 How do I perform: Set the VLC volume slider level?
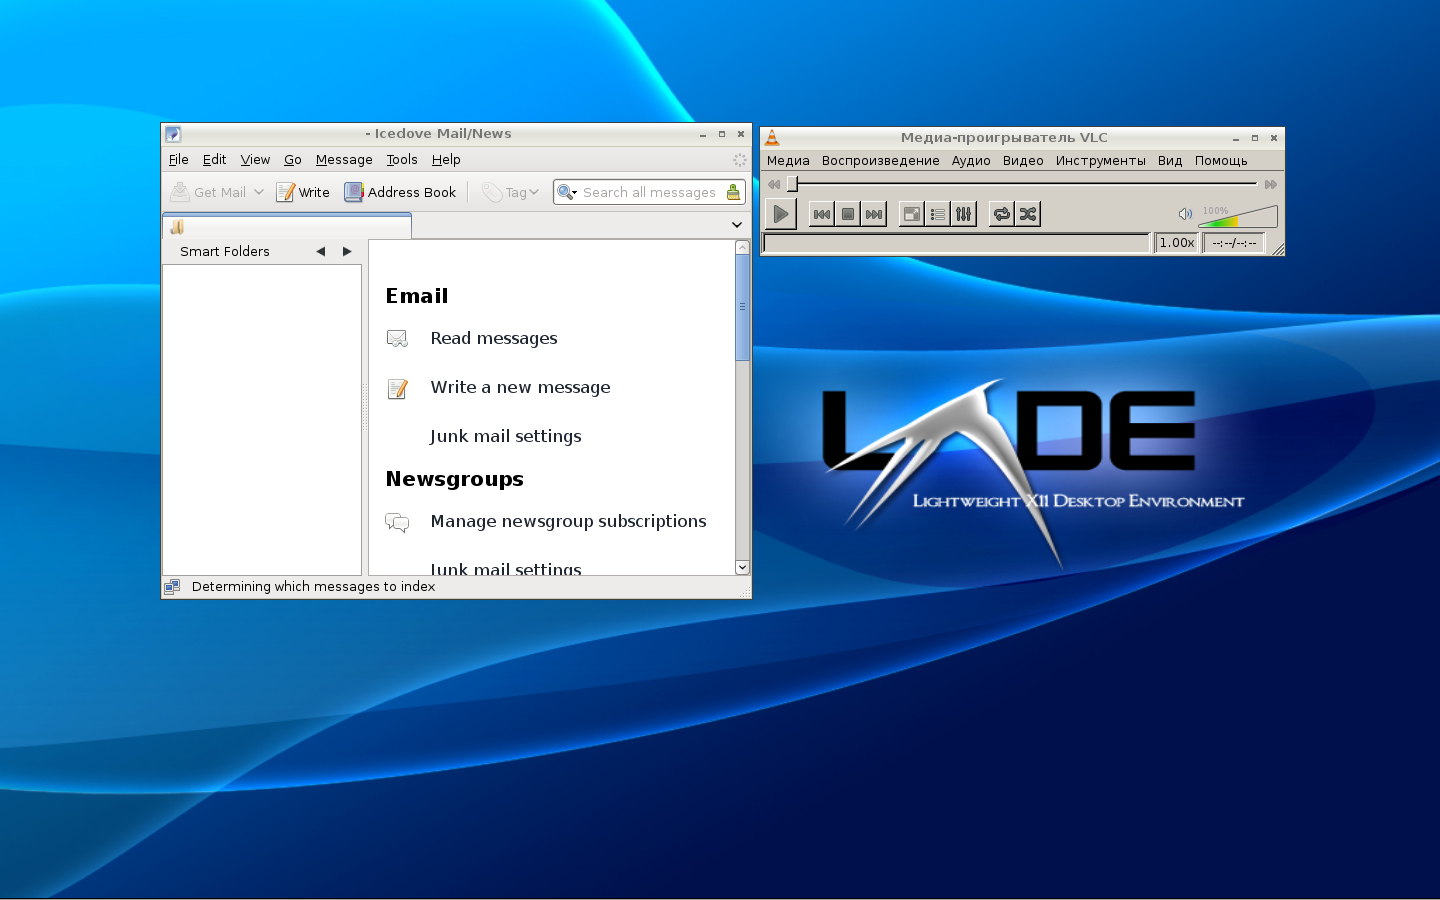(x=1238, y=216)
